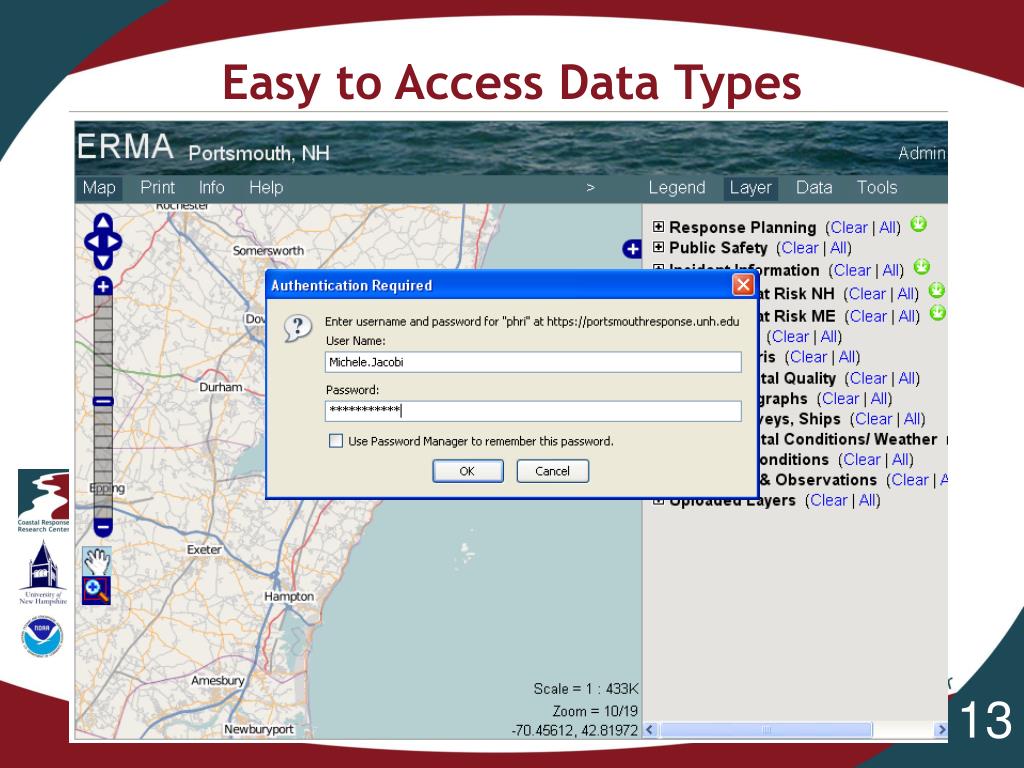Expand the Public Safety layer group

(658, 248)
